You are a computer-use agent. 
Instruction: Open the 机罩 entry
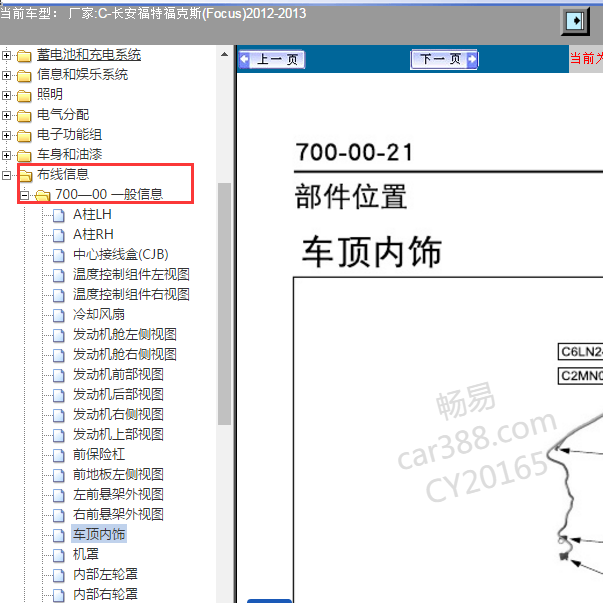[x=86, y=555]
